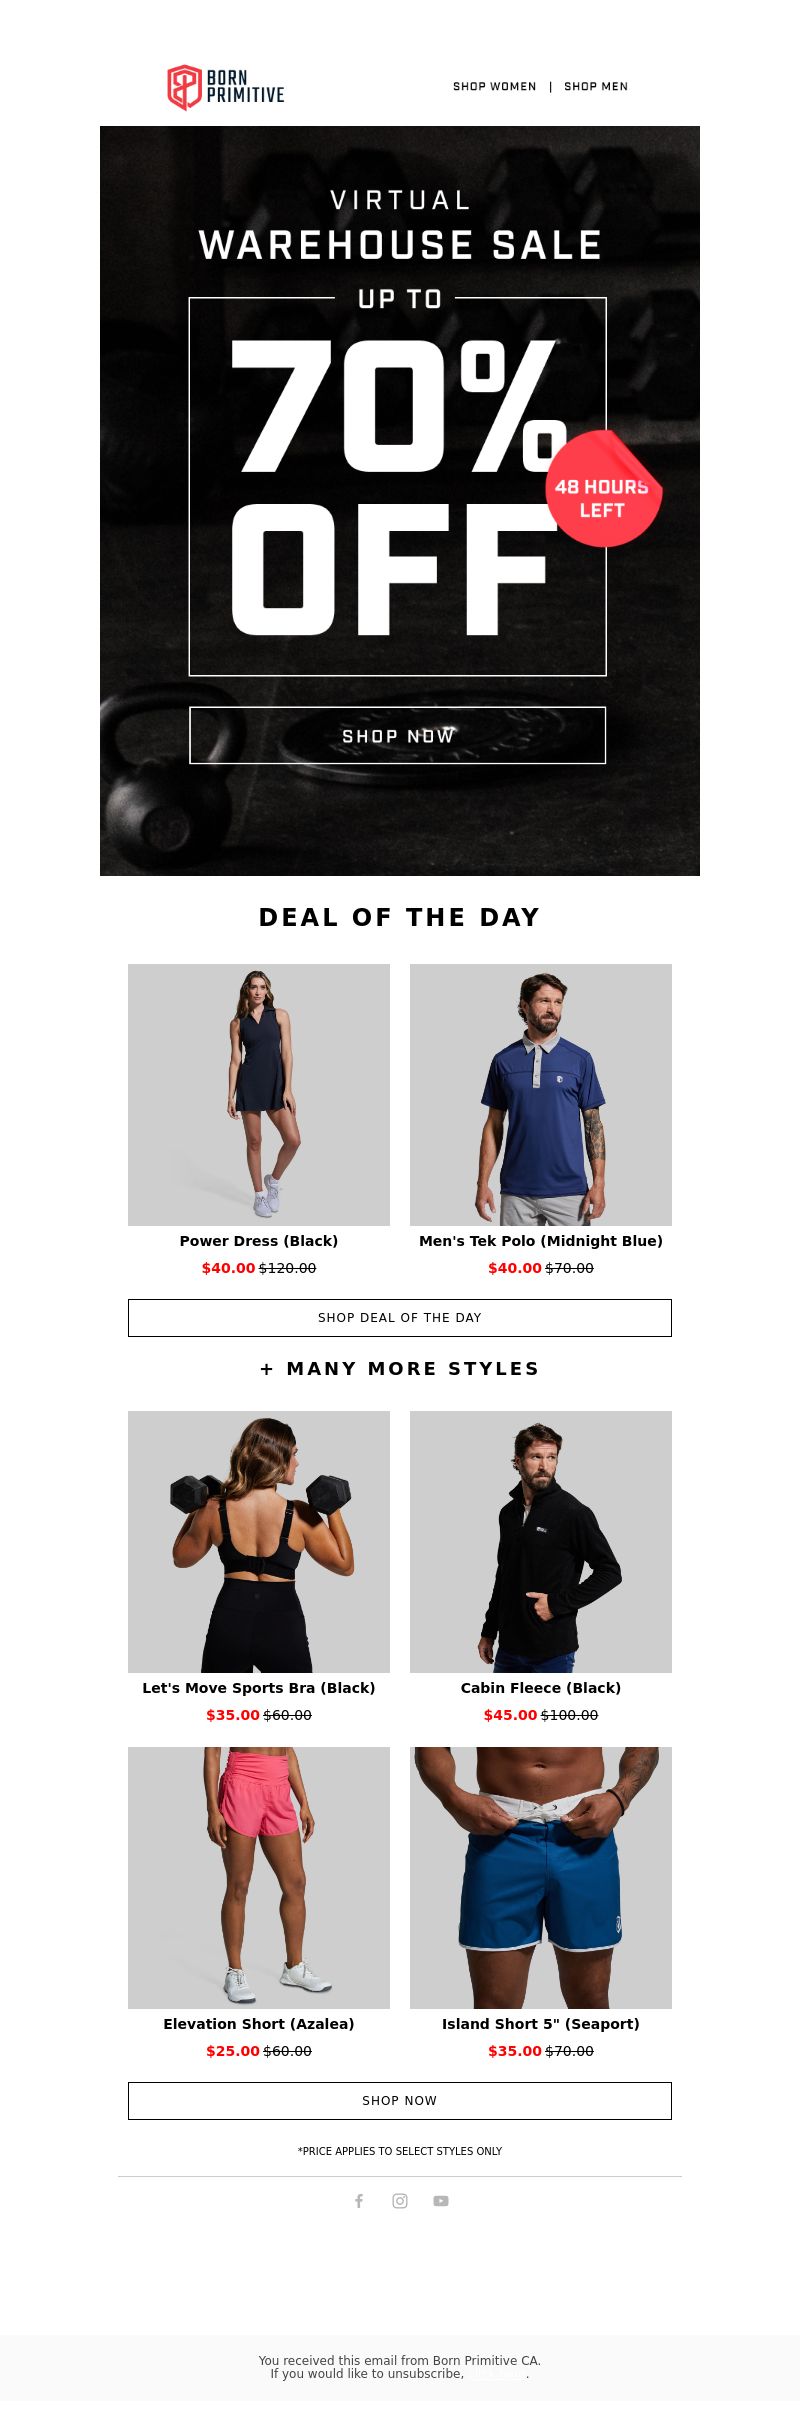
Task: Click the 48 Hours Left red badge
Action: coord(603,490)
